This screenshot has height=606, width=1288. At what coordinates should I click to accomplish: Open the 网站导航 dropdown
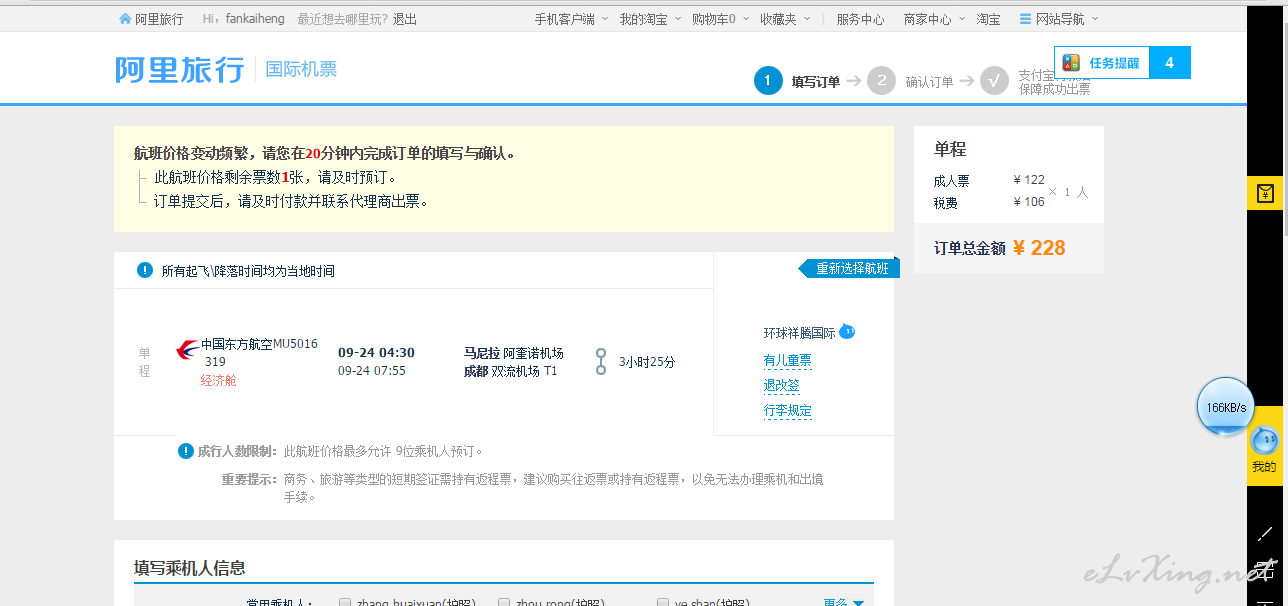coord(1059,19)
